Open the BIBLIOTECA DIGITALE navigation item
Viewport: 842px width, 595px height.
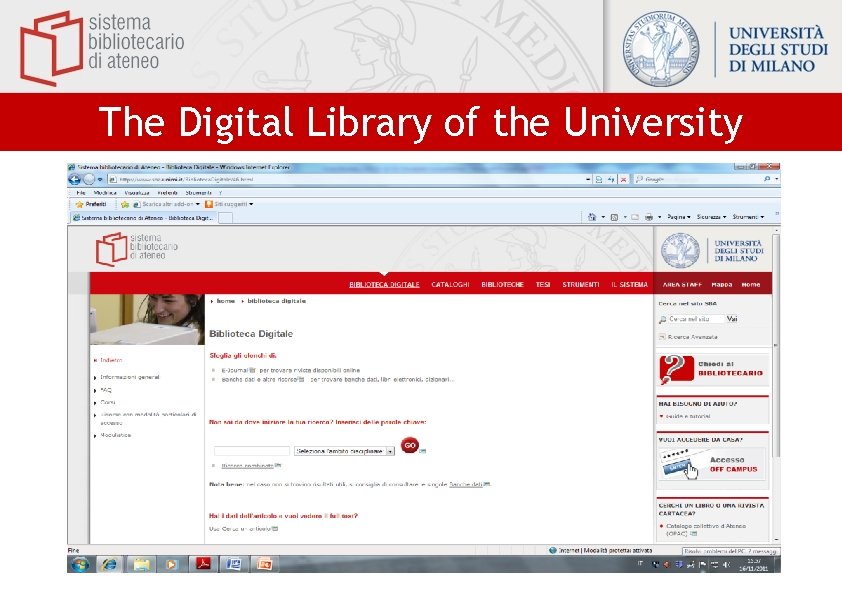click(x=384, y=285)
